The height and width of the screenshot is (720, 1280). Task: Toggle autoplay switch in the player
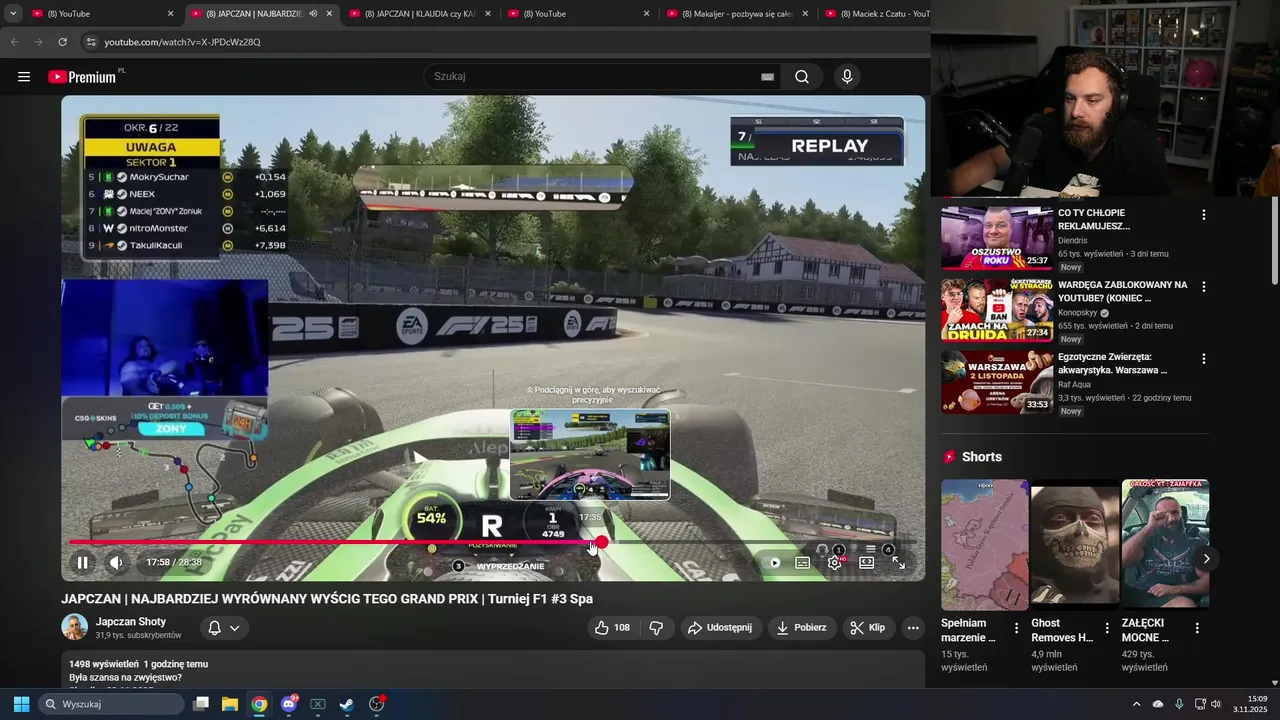(774, 563)
